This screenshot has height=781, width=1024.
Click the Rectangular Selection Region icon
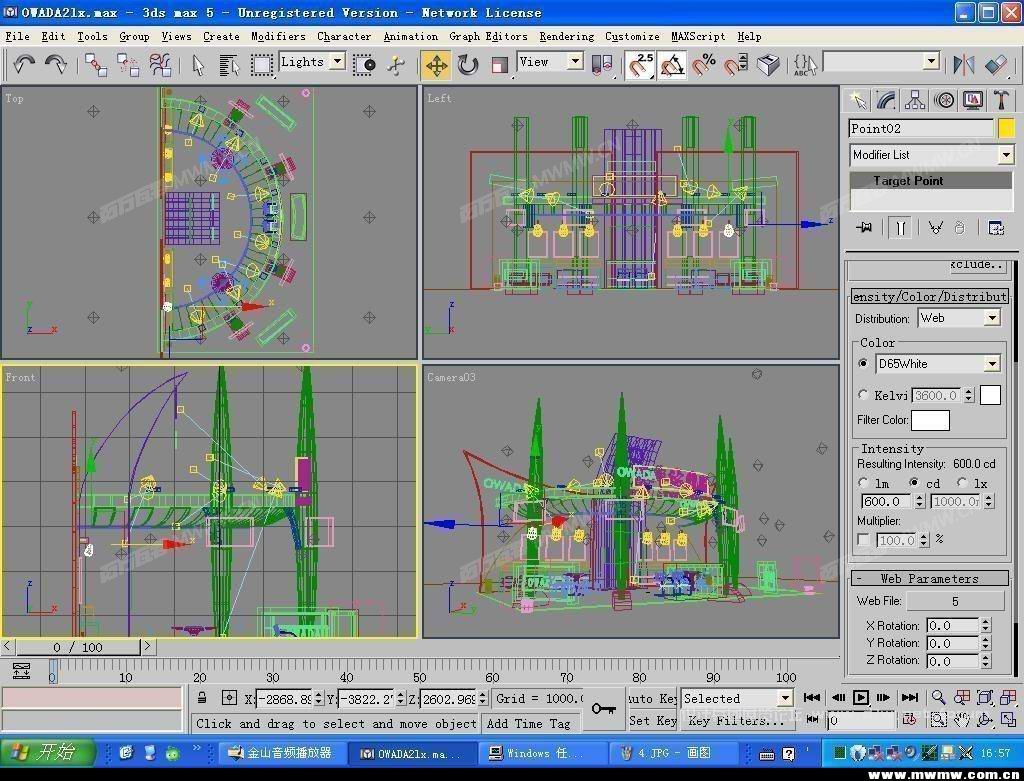coord(261,65)
